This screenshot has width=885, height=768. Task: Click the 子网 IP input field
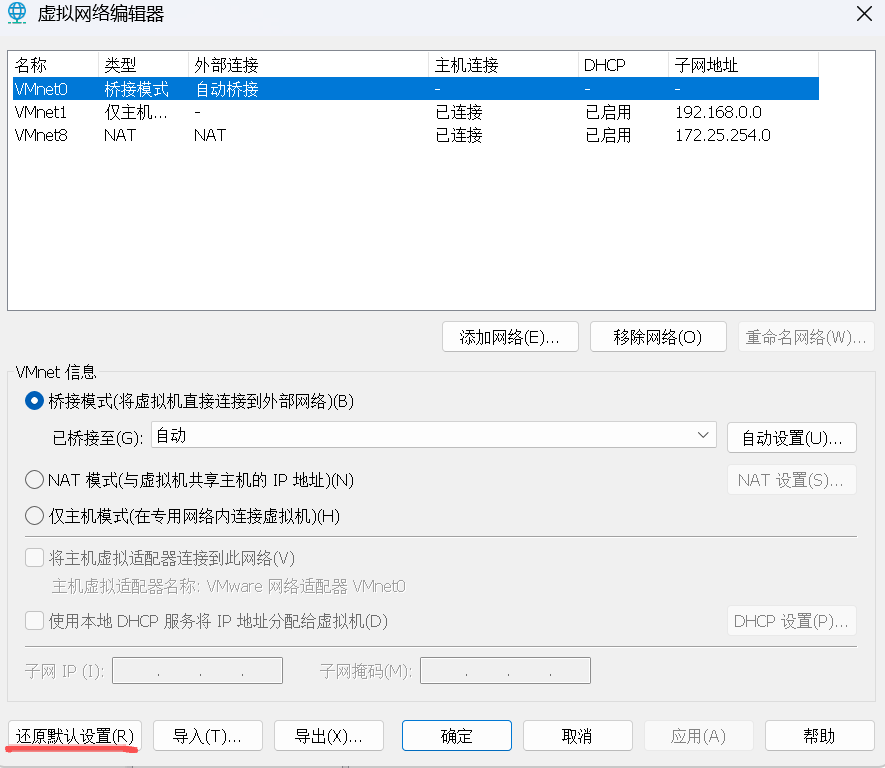click(197, 670)
